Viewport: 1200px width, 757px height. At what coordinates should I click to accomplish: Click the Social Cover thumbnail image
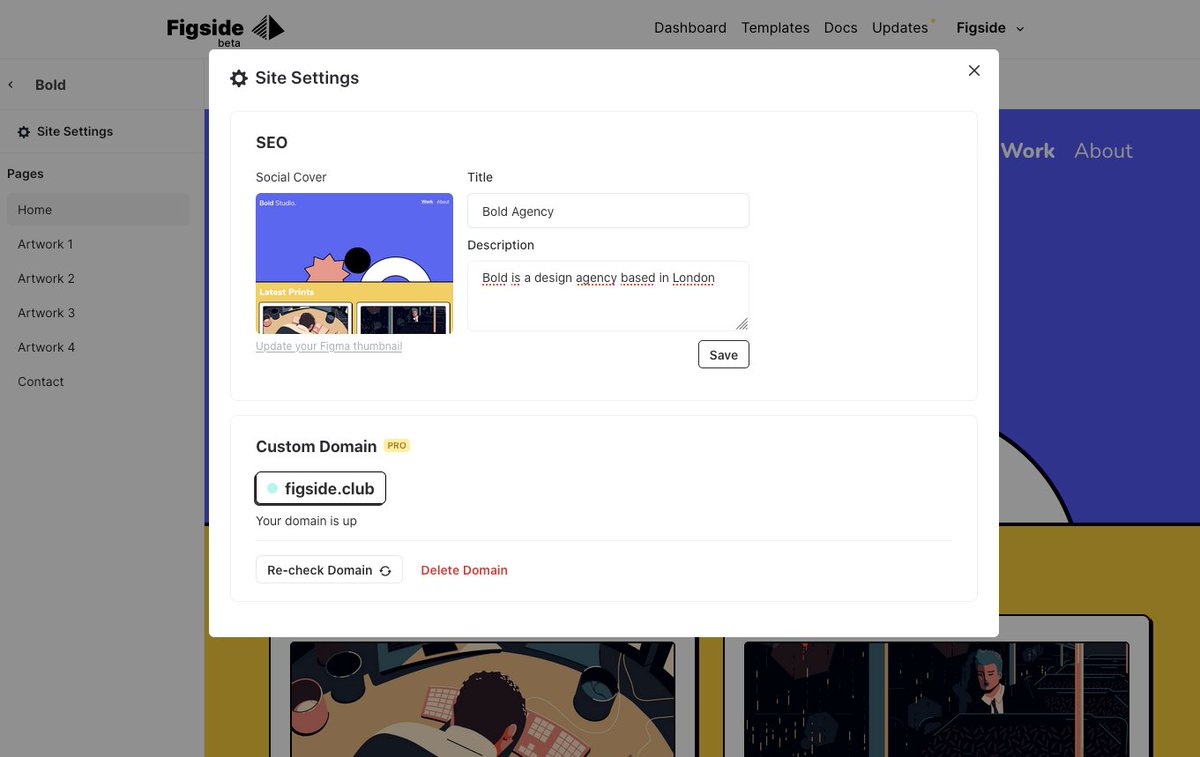pyautogui.click(x=354, y=263)
